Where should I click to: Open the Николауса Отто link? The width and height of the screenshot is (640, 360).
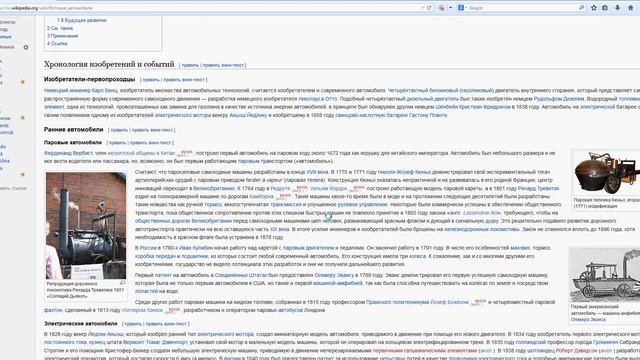click(x=318, y=99)
